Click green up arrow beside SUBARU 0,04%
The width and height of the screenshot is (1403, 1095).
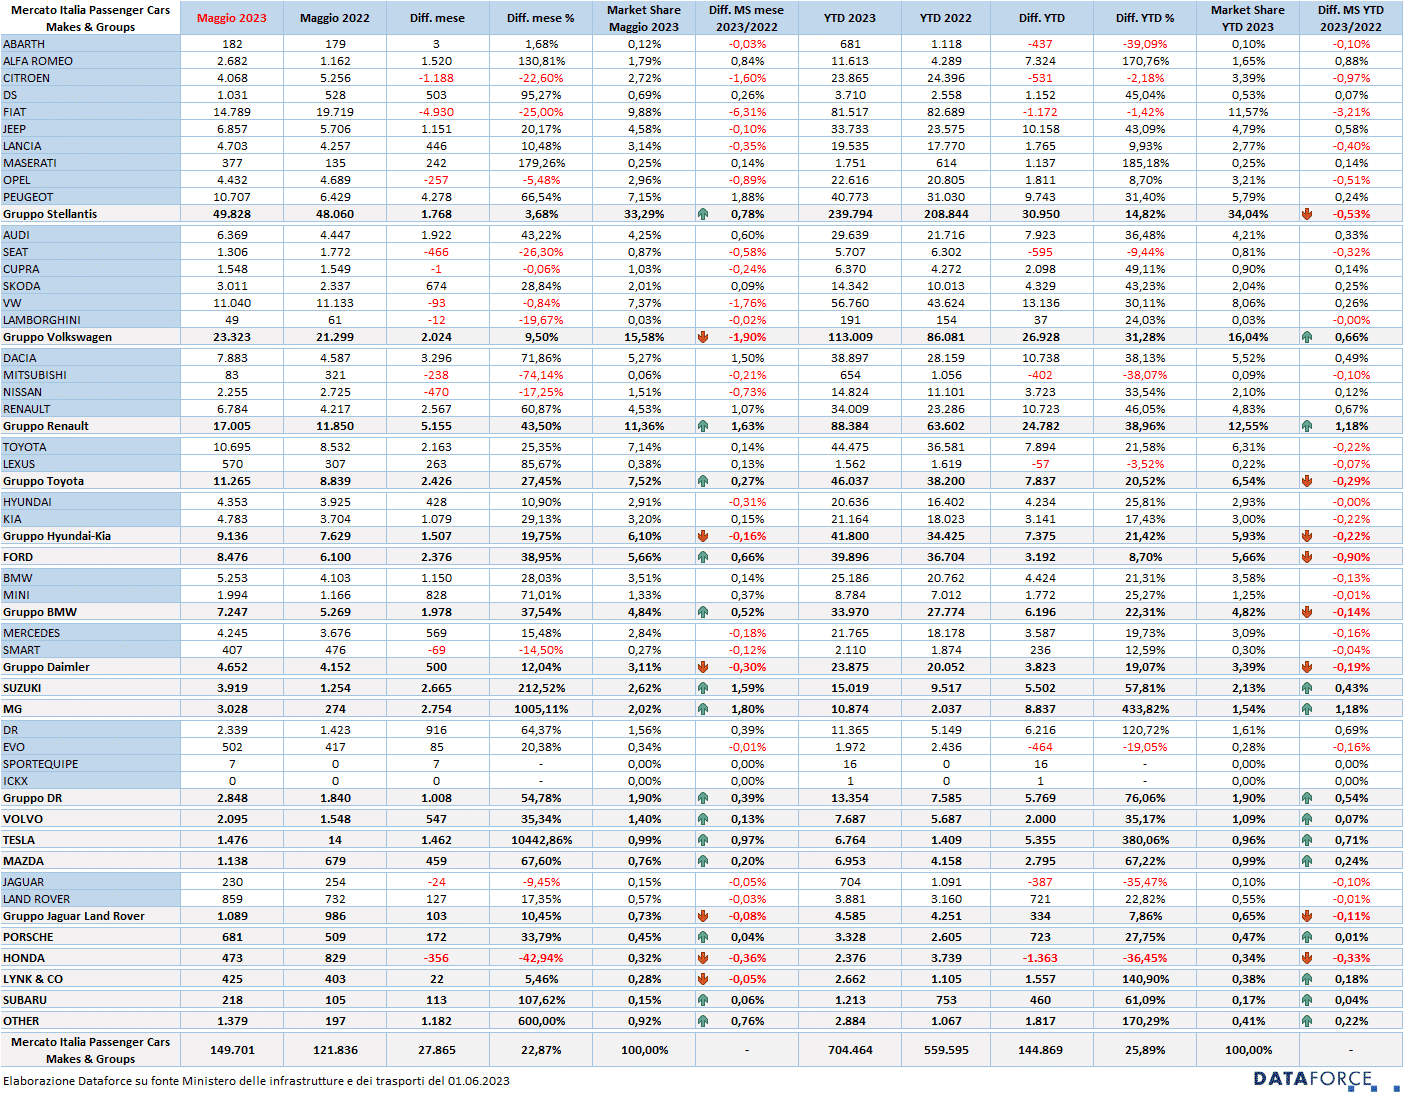(1306, 1000)
